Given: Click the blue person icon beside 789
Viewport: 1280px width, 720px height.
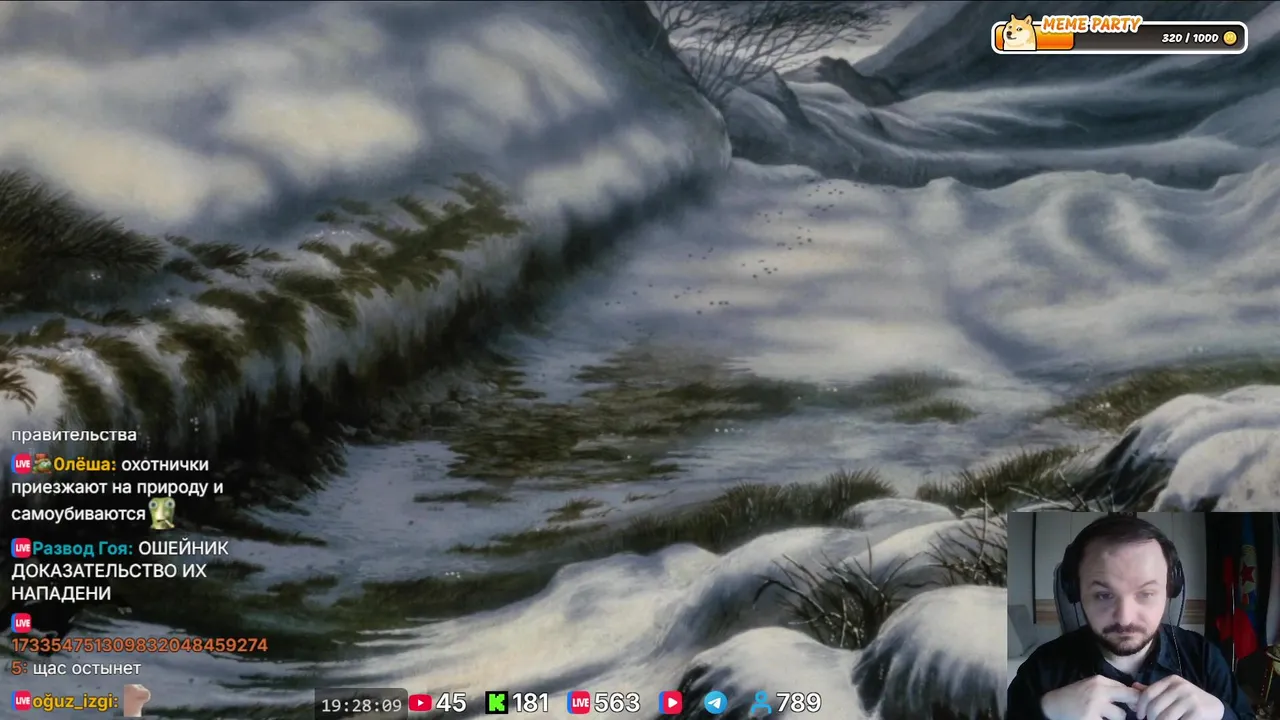Looking at the screenshot, I should (761, 703).
